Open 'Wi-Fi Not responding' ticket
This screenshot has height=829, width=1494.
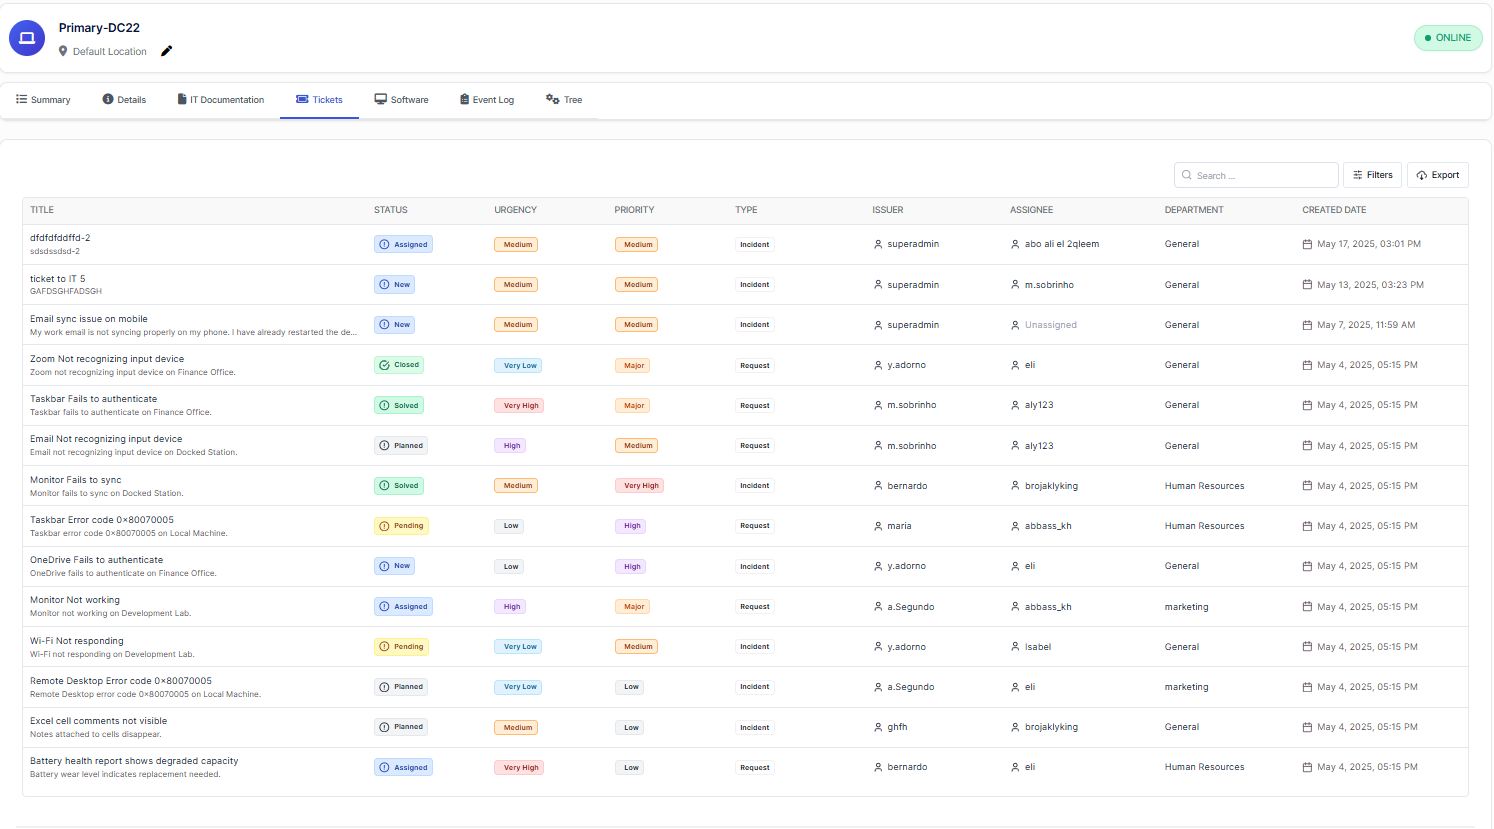point(77,641)
